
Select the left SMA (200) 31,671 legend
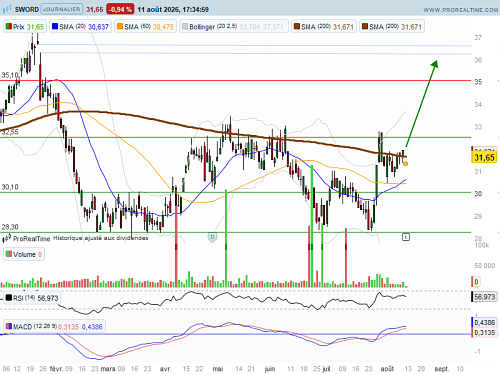324,27
